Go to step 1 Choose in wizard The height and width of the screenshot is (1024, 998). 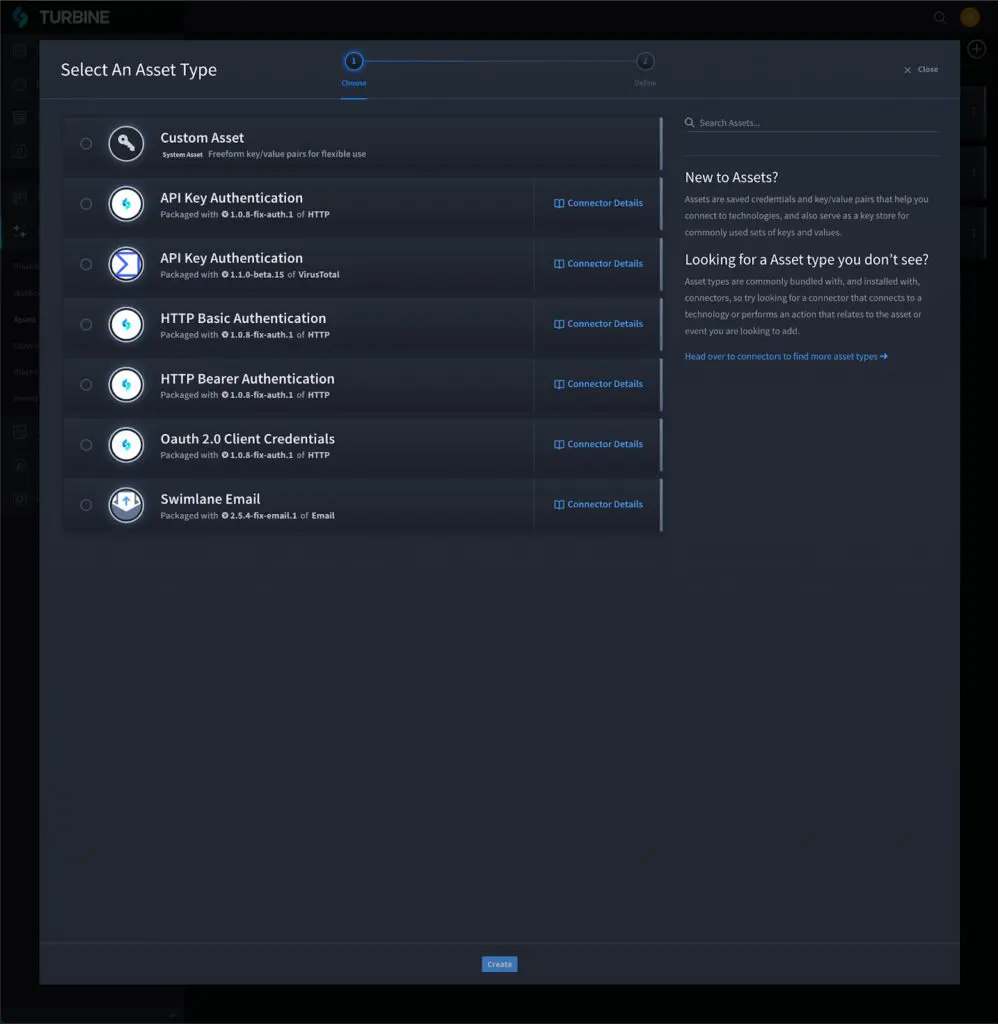(353, 62)
